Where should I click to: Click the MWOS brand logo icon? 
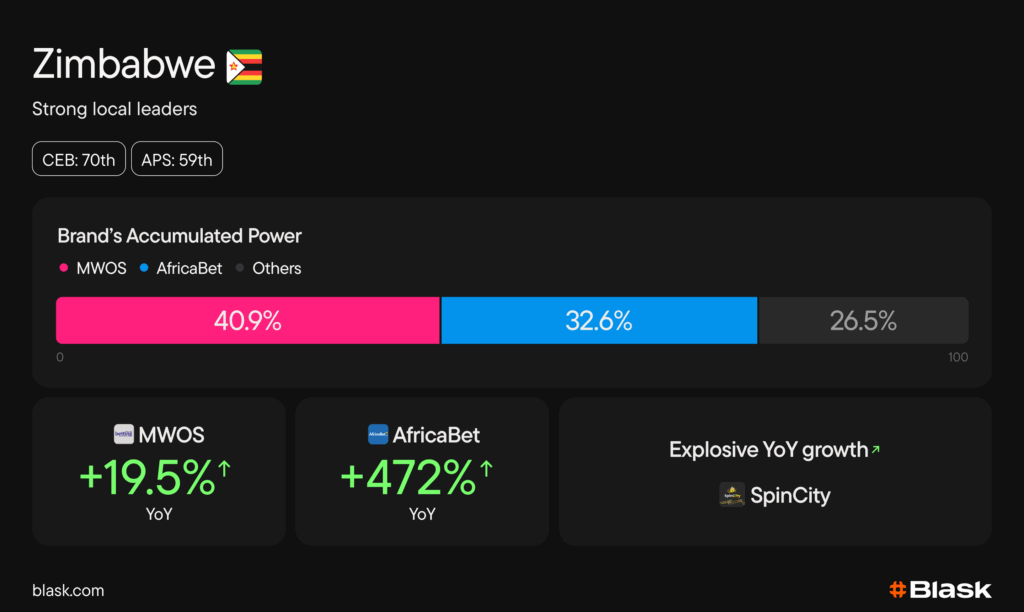pyautogui.click(x=124, y=435)
